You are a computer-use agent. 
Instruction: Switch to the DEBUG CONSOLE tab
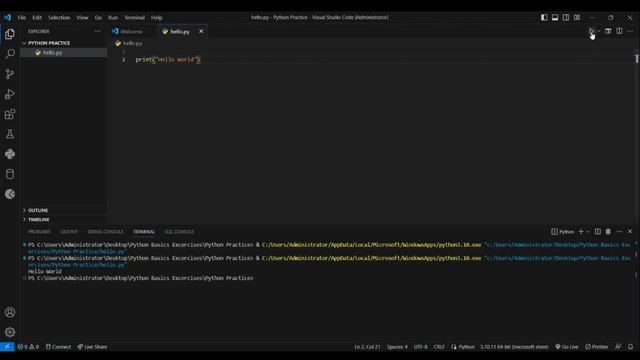[x=105, y=232]
